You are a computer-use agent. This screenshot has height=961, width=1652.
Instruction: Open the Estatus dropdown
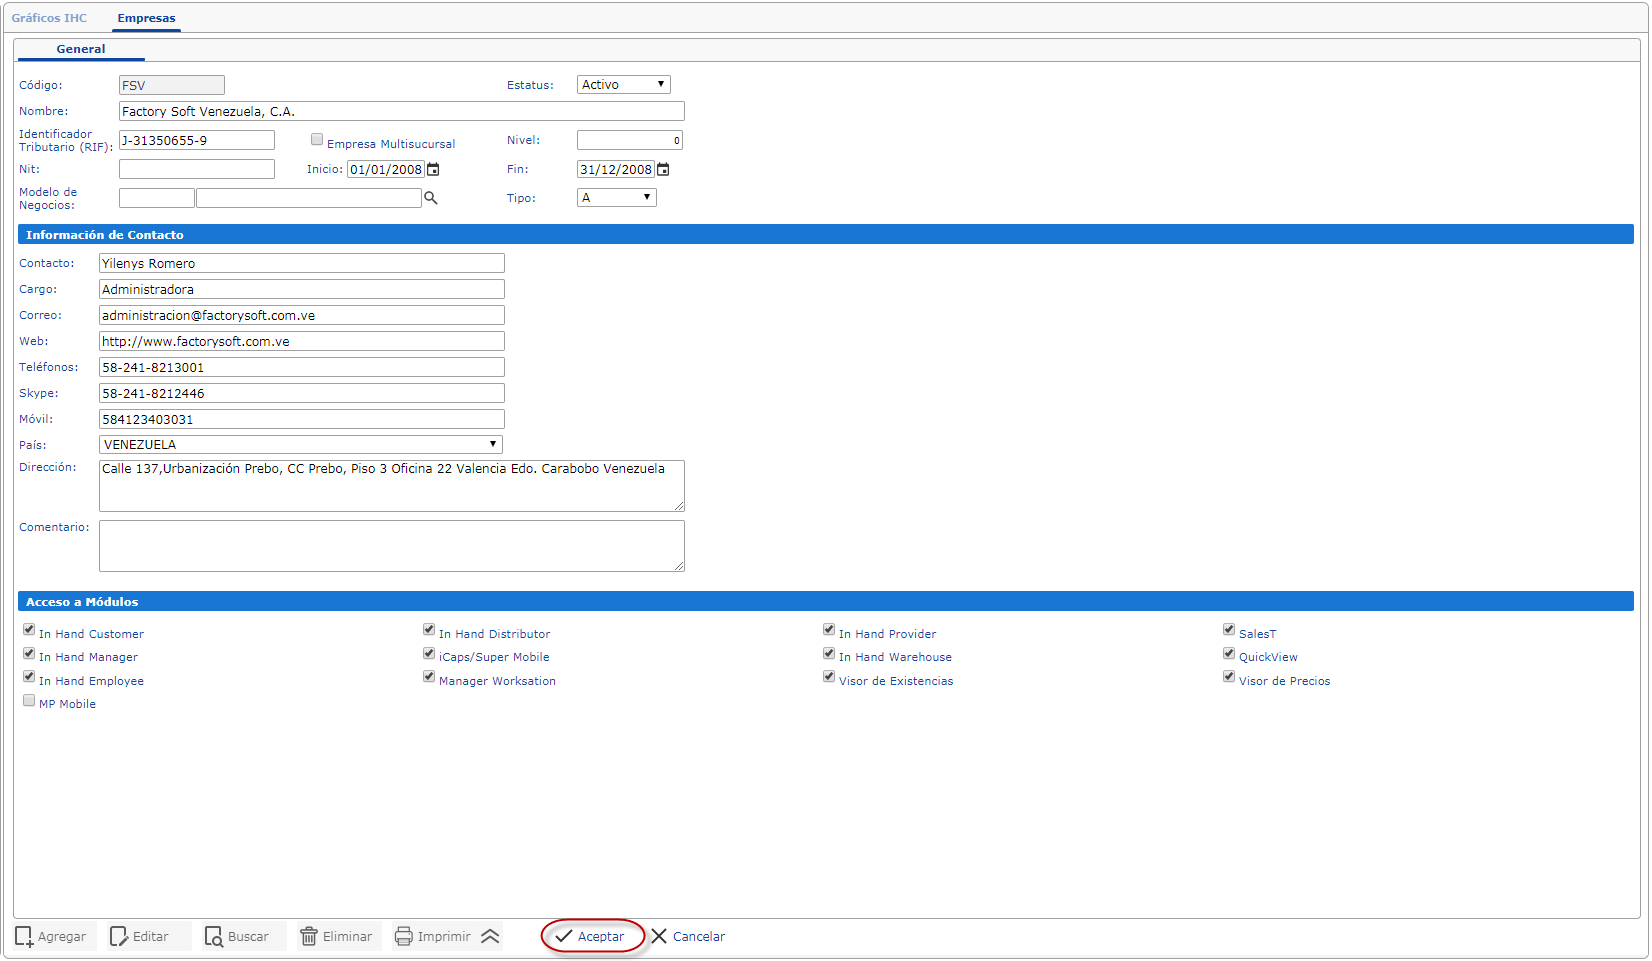(x=623, y=85)
